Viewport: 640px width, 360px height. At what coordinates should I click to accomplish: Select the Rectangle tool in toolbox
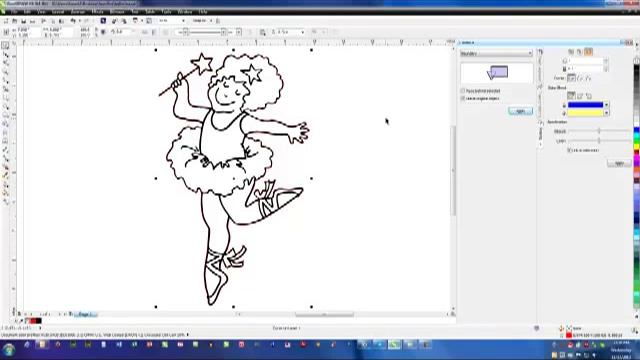point(5,98)
